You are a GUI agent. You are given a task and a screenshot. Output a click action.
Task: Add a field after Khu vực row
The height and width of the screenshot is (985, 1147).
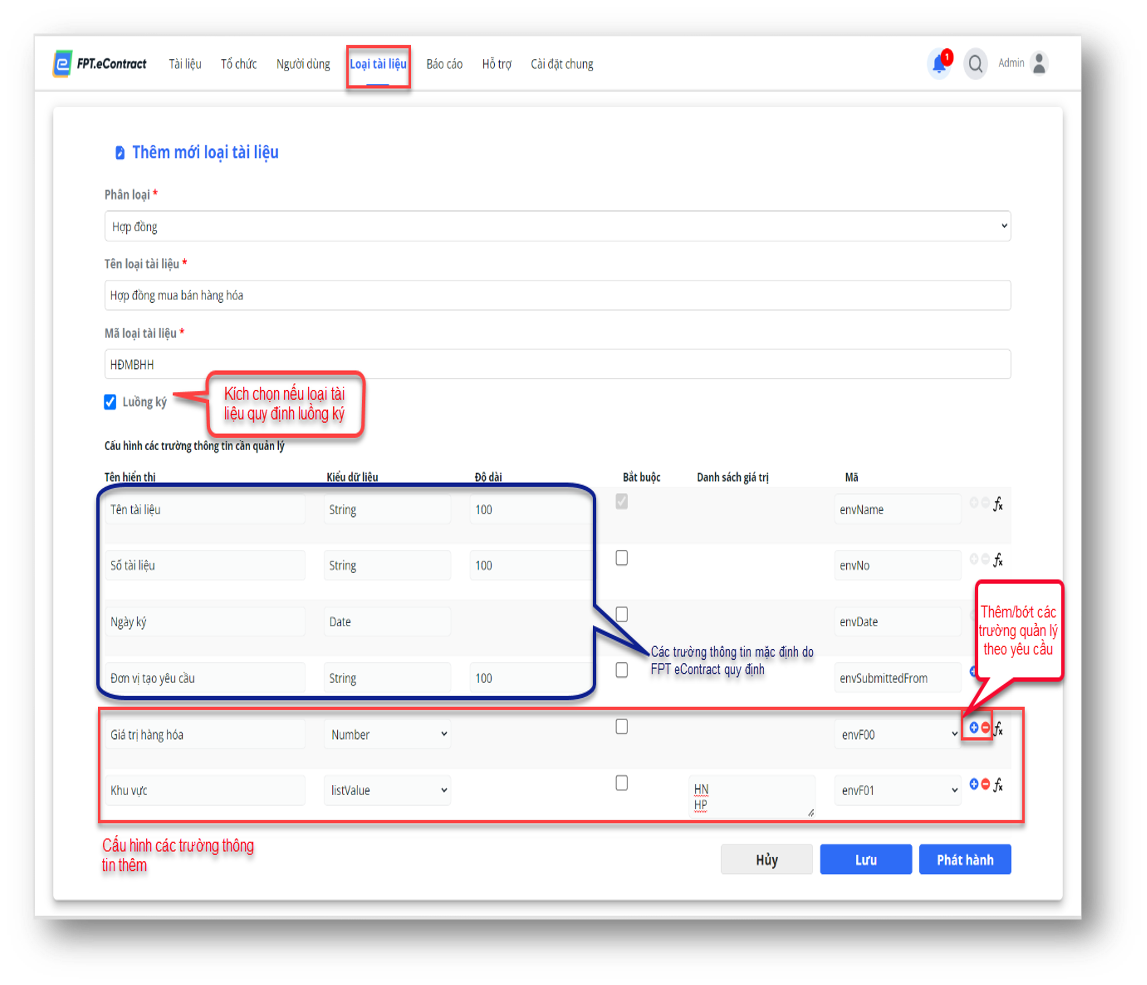(974, 784)
